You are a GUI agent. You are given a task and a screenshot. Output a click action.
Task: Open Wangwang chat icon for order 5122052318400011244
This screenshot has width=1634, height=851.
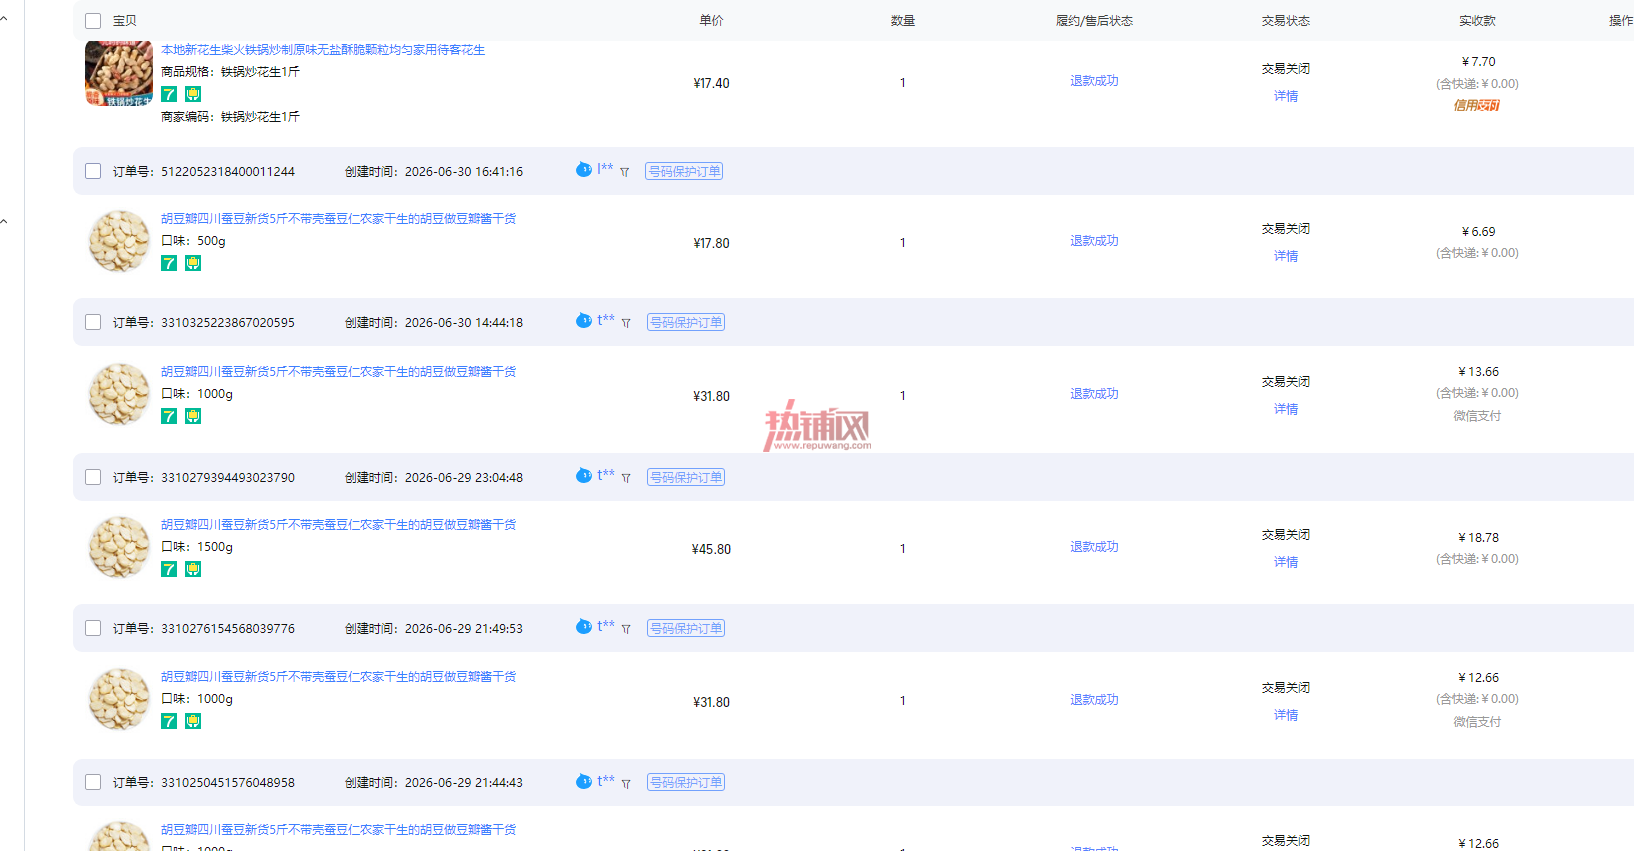point(584,170)
